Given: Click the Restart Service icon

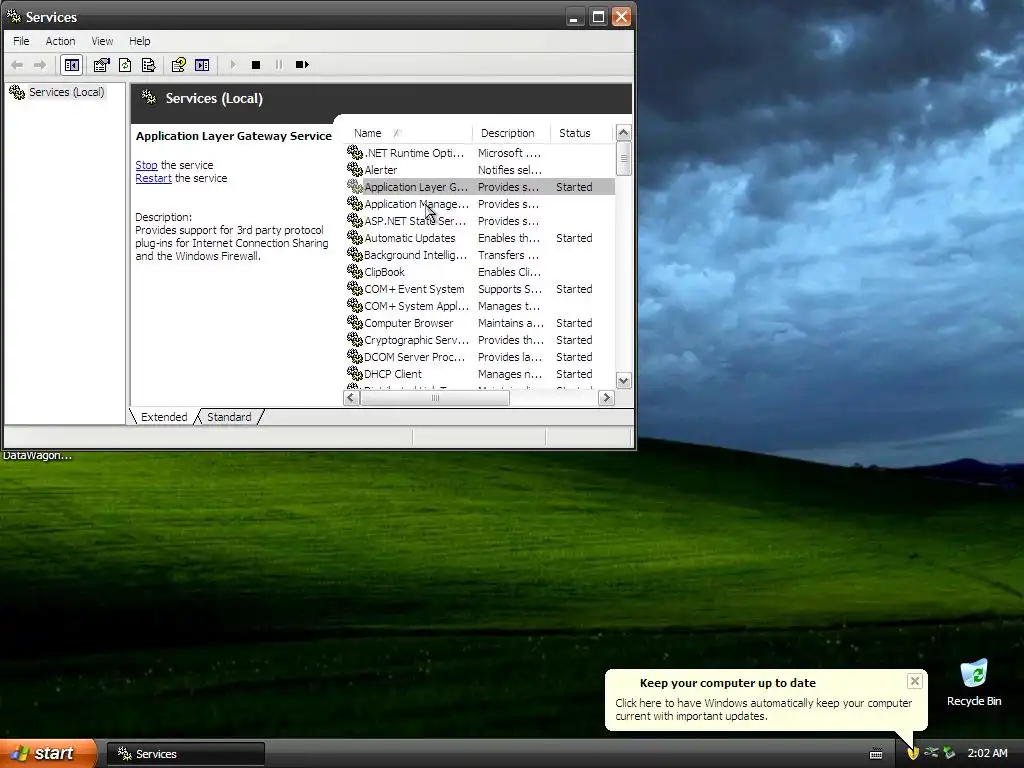Looking at the screenshot, I should tap(302, 65).
